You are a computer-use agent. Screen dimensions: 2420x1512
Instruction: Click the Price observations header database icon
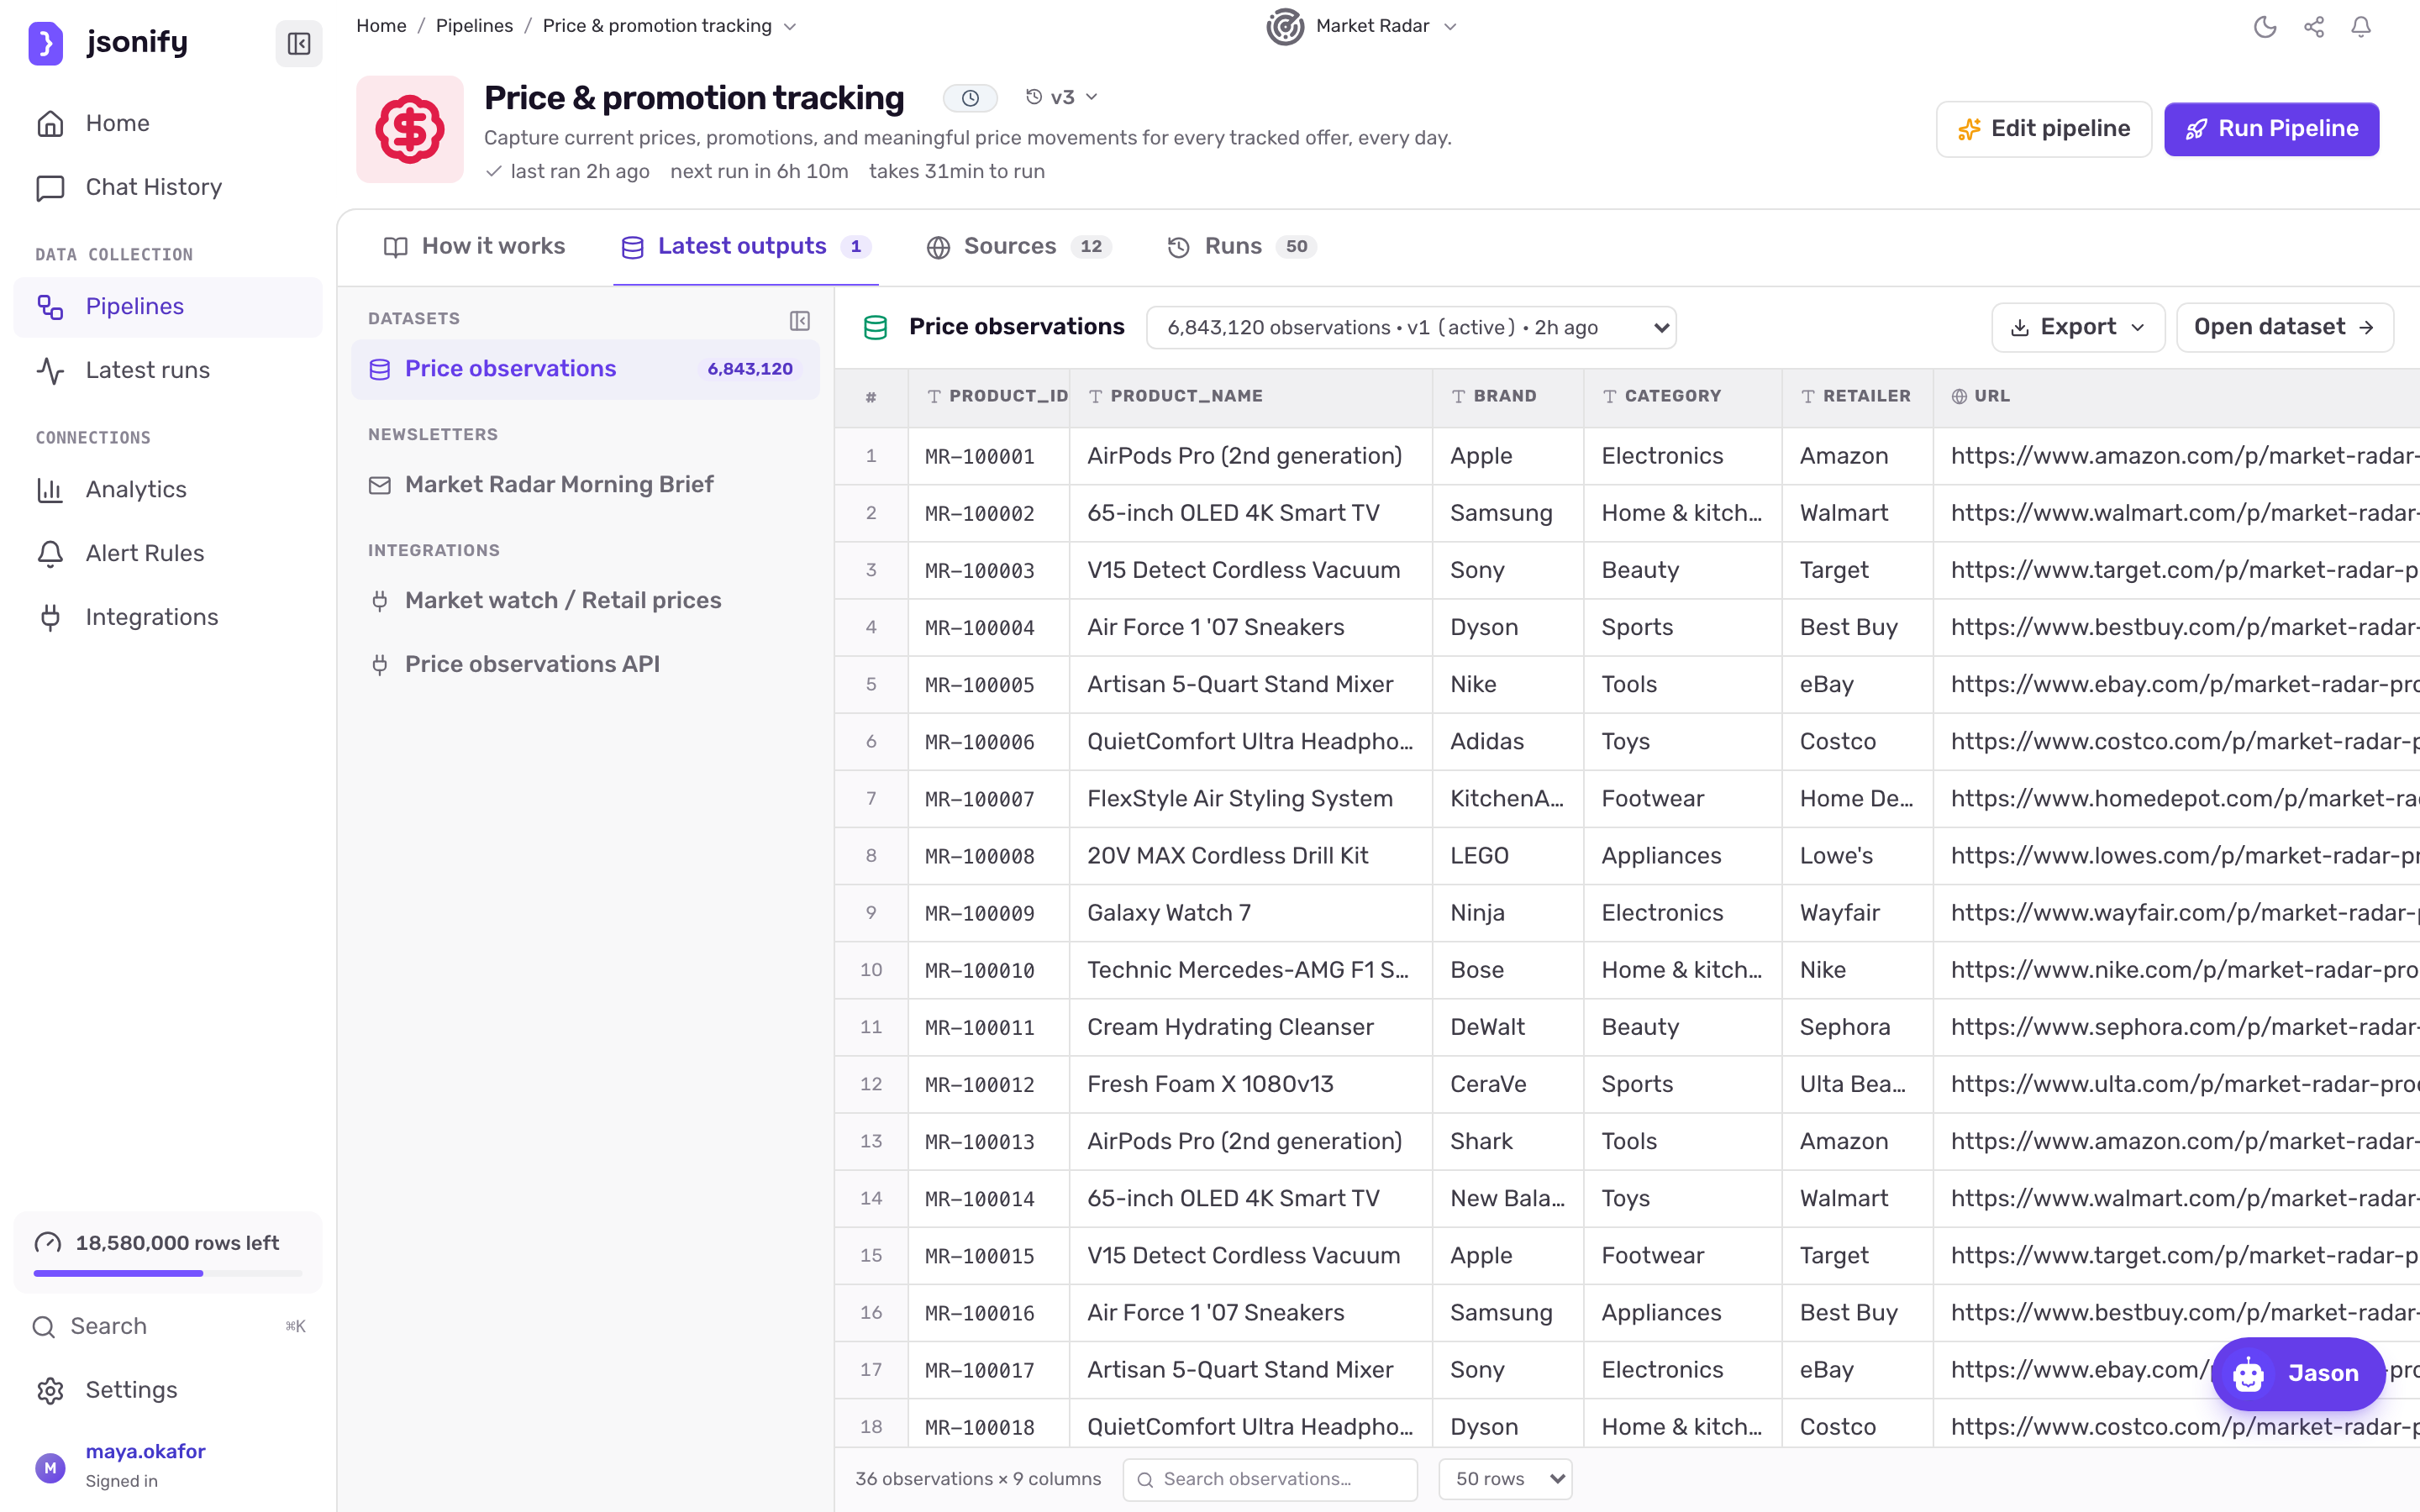pyautogui.click(x=875, y=328)
